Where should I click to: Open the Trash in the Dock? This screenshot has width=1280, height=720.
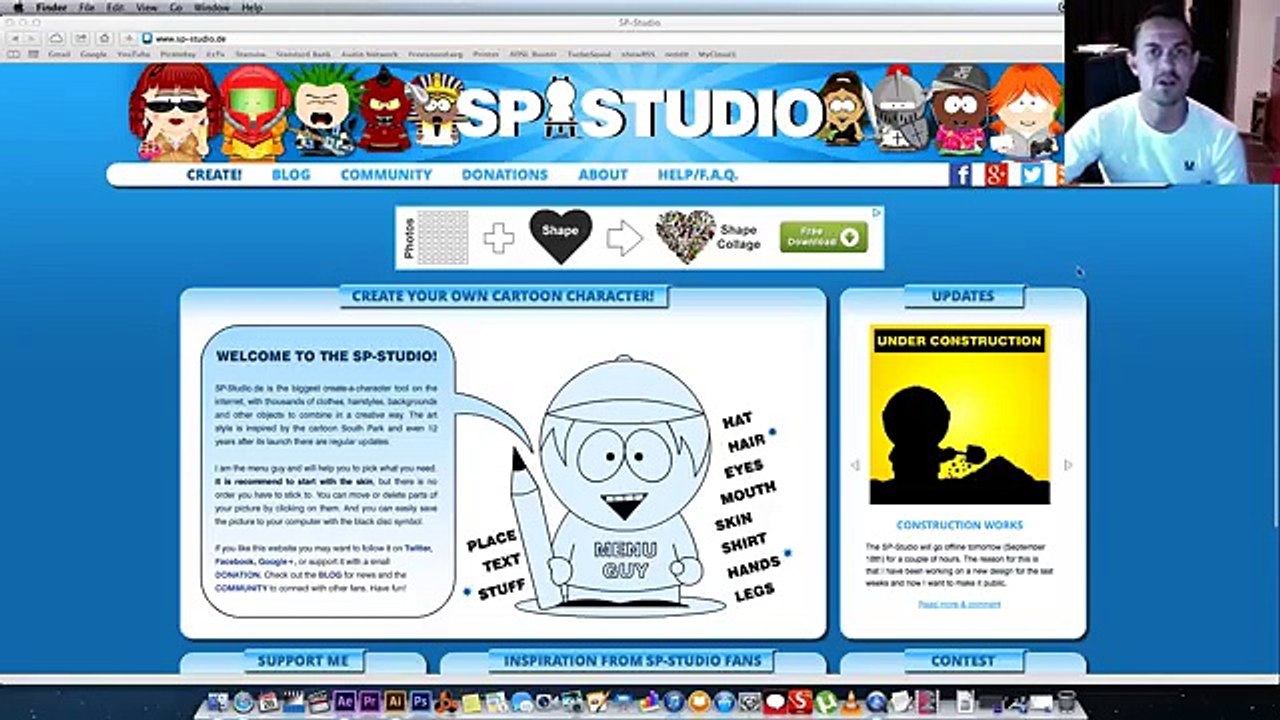click(x=1066, y=702)
